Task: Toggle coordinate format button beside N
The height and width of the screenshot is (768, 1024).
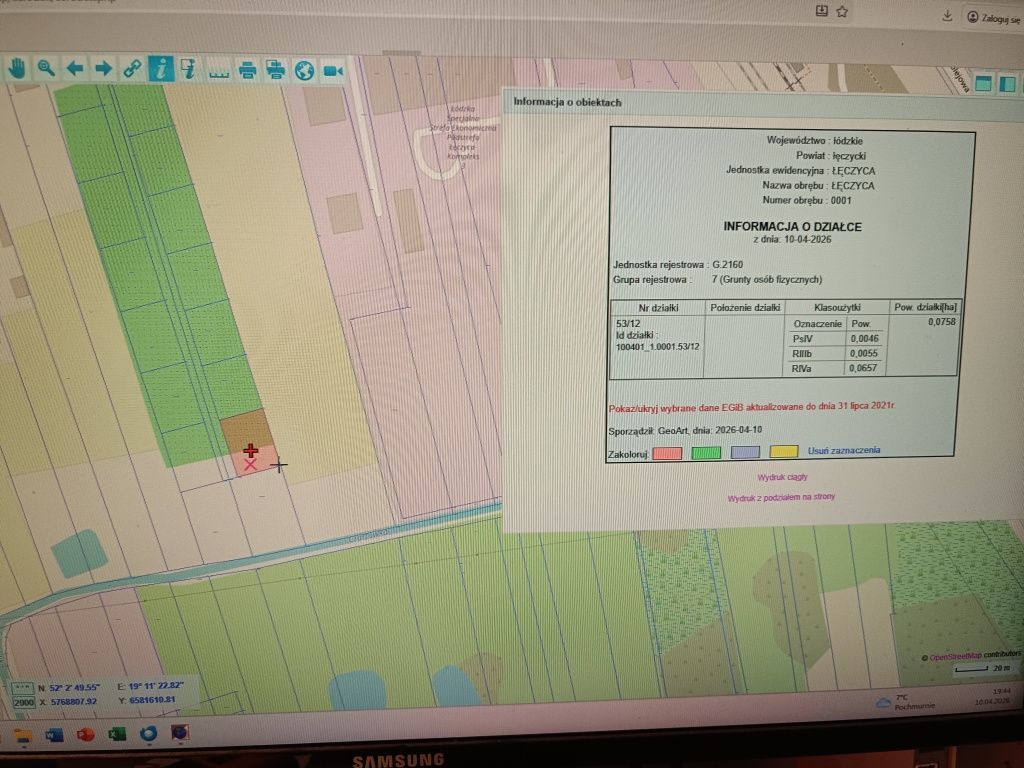Action: (22, 688)
